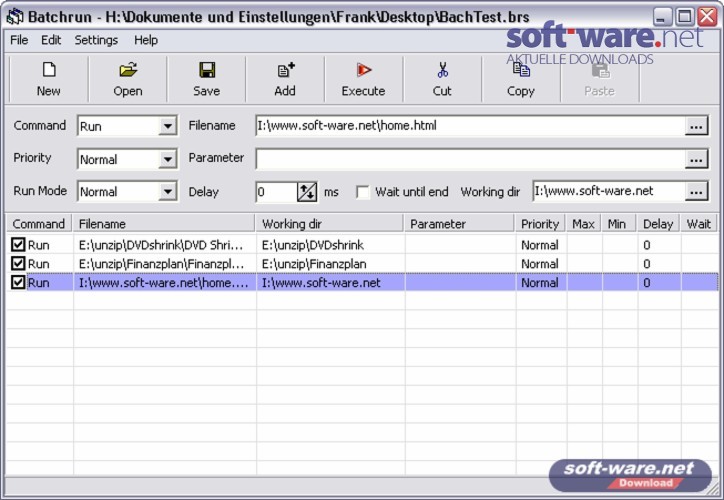724x500 pixels.
Task: Click the Priority column header
Action: [541, 224]
